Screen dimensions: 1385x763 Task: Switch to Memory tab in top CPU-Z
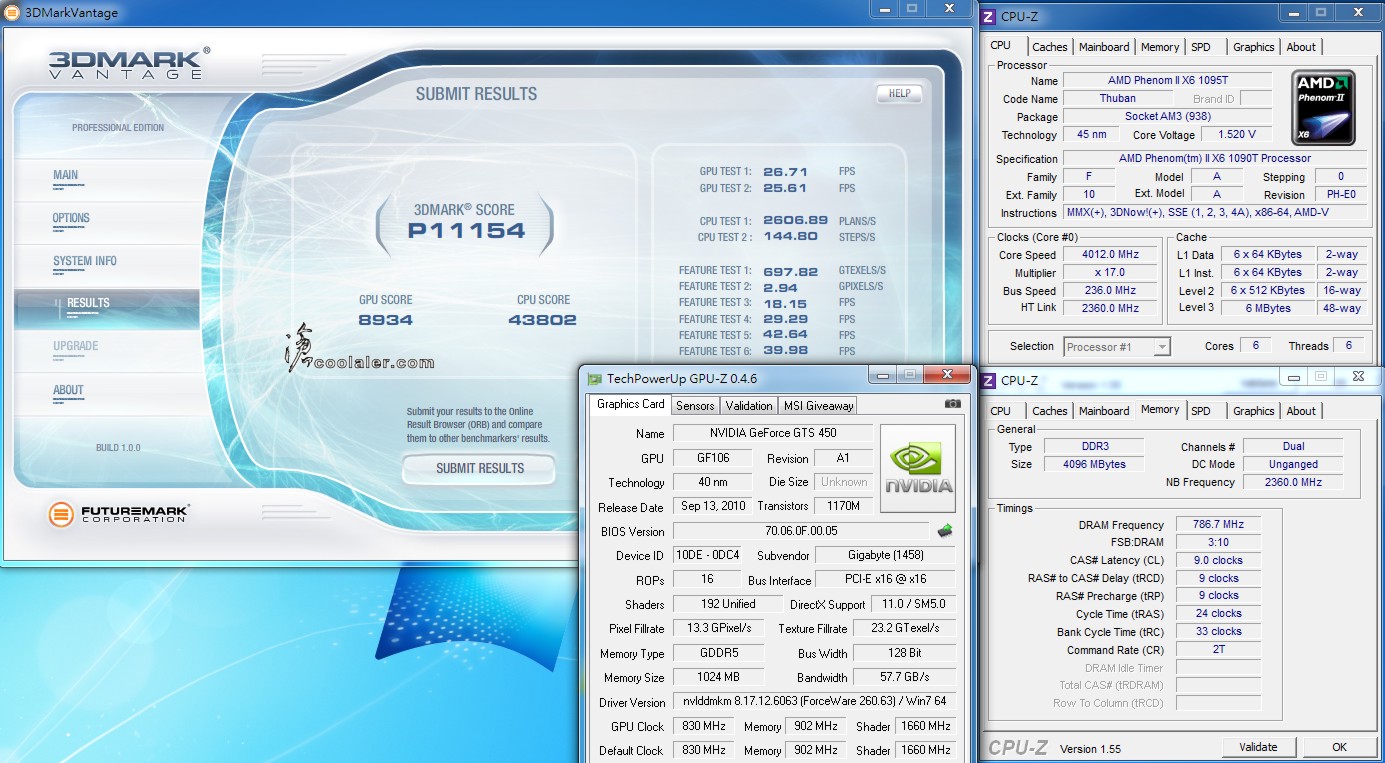1160,47
